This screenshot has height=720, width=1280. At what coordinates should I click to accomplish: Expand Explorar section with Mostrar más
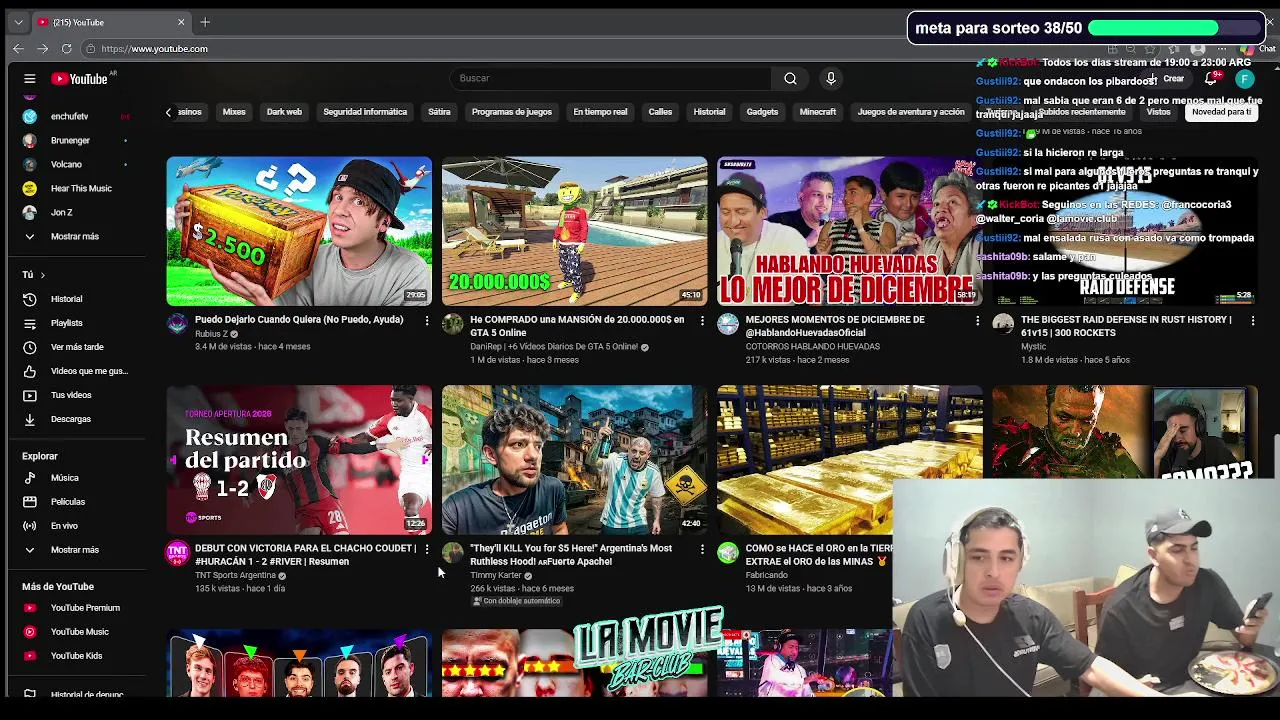pos(75,550)
